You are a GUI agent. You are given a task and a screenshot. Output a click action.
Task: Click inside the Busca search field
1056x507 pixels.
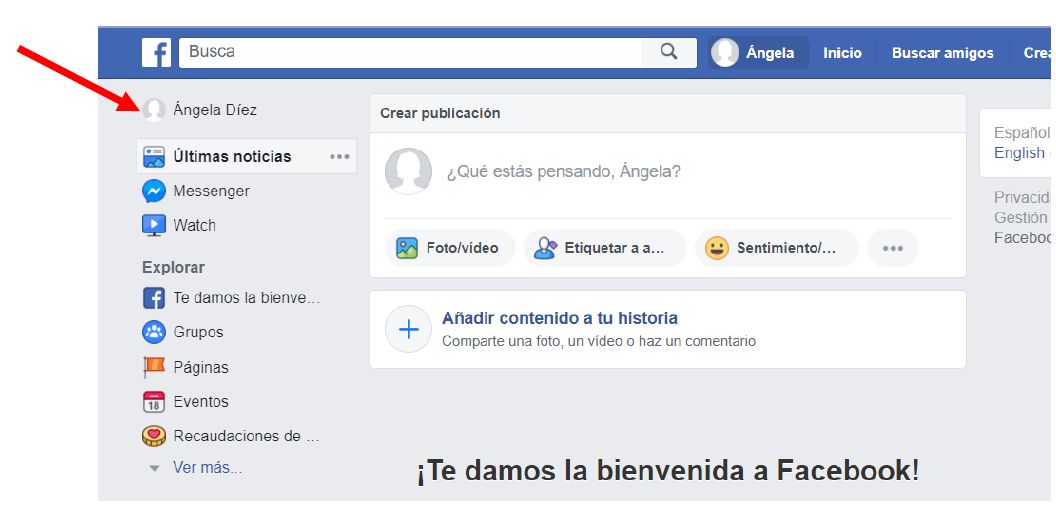coord(410,53)
